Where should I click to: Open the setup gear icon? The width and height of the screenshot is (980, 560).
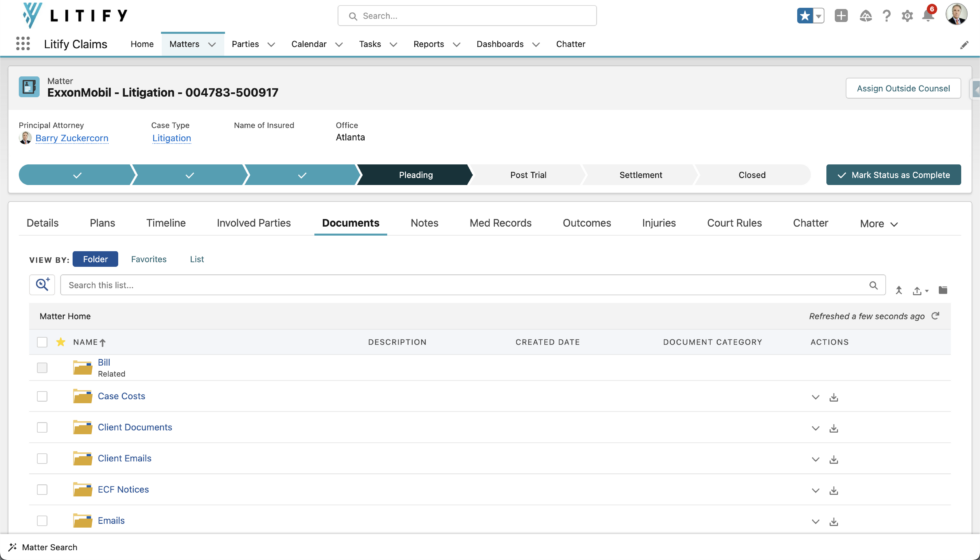tap(907, 16)
